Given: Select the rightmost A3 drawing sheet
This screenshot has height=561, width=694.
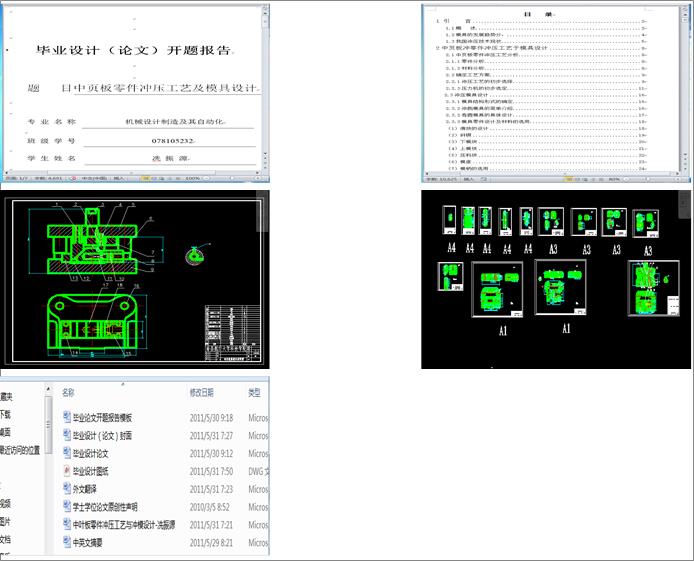Looking at the screenshot, I should pyautogui.click(x=646, y=224).
